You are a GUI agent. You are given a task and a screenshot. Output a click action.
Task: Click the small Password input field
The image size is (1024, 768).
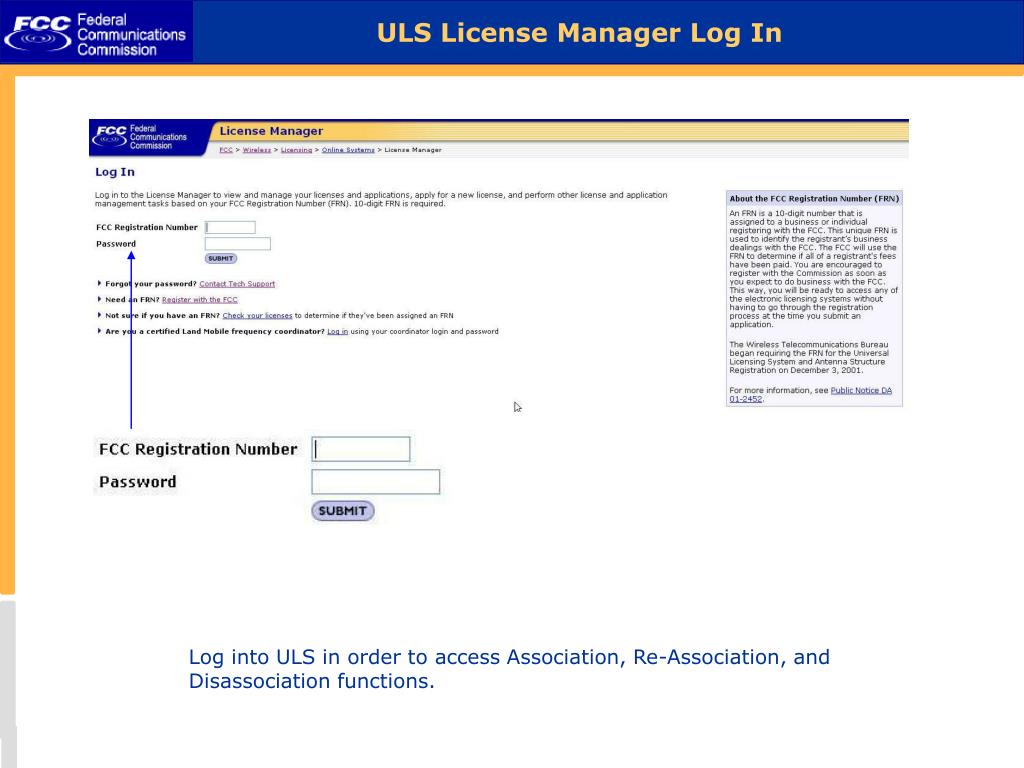tap(238, 244)
